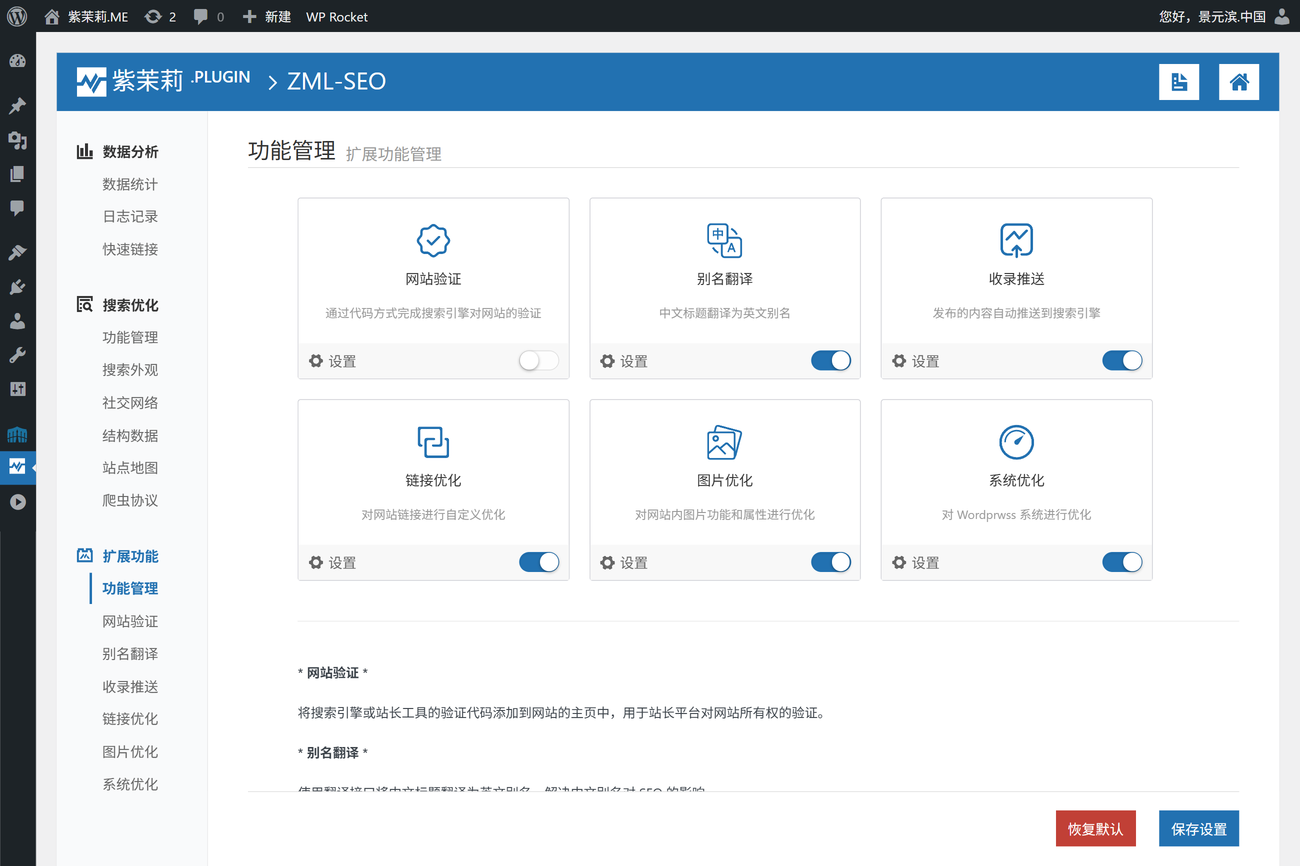The image size is (1300, 866).
Task: Open 设置 on the 图片优化 card
Action: click(x=624, y=563)
